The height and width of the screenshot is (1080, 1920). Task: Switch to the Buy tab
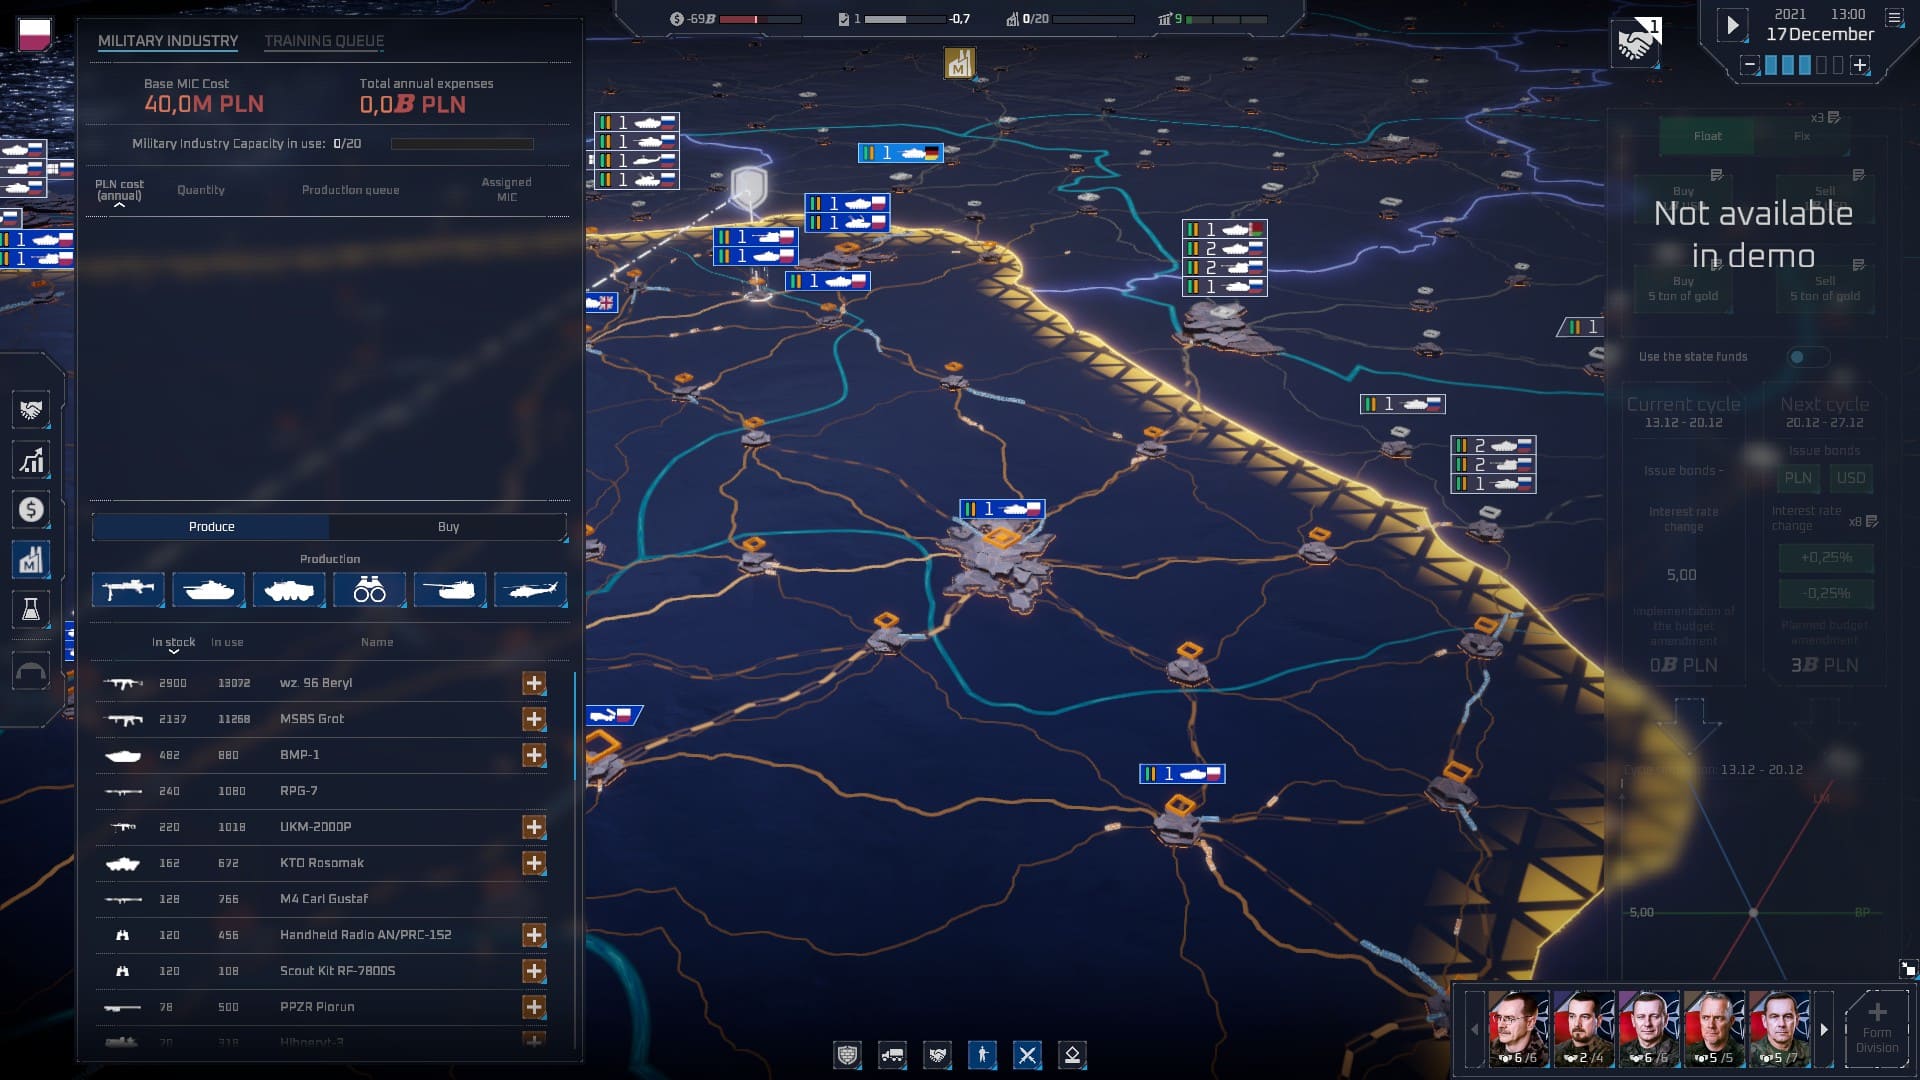pos(448,527)
